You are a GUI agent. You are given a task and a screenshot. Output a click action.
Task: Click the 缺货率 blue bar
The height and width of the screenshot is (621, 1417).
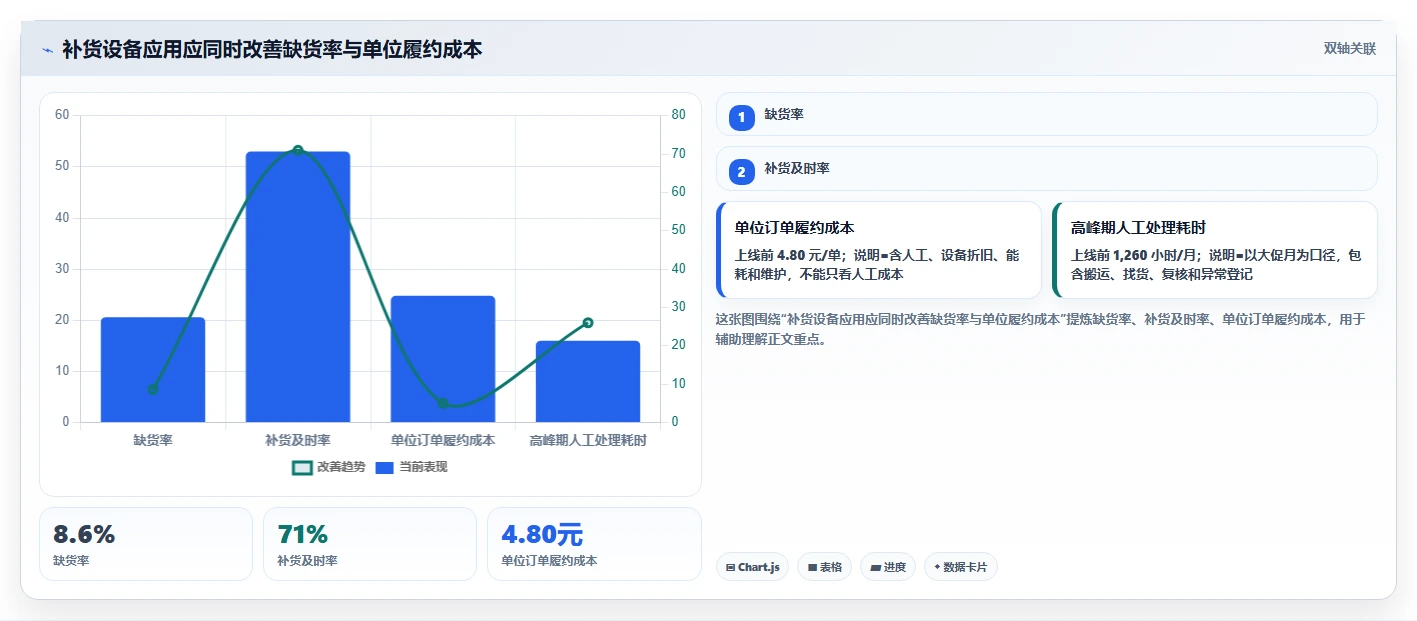click(x=153, y=370)
